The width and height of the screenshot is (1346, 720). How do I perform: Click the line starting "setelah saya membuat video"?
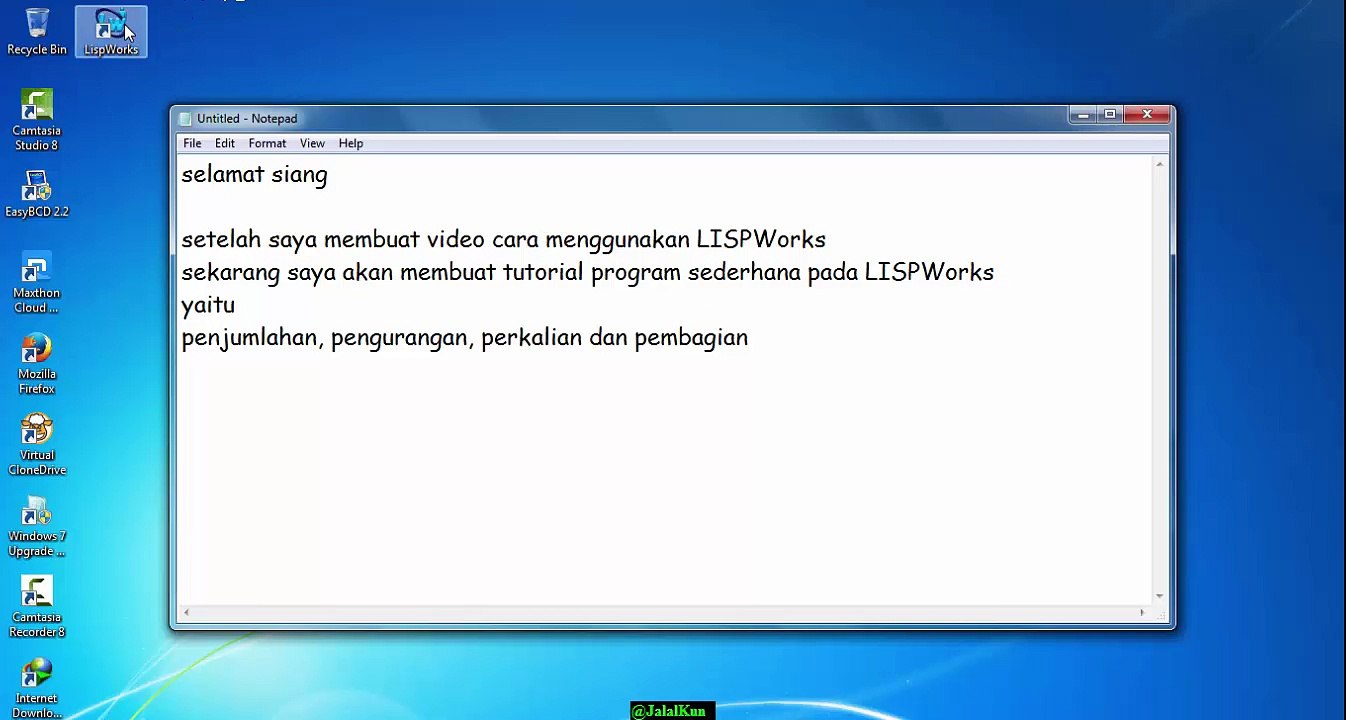click(503, 240)
